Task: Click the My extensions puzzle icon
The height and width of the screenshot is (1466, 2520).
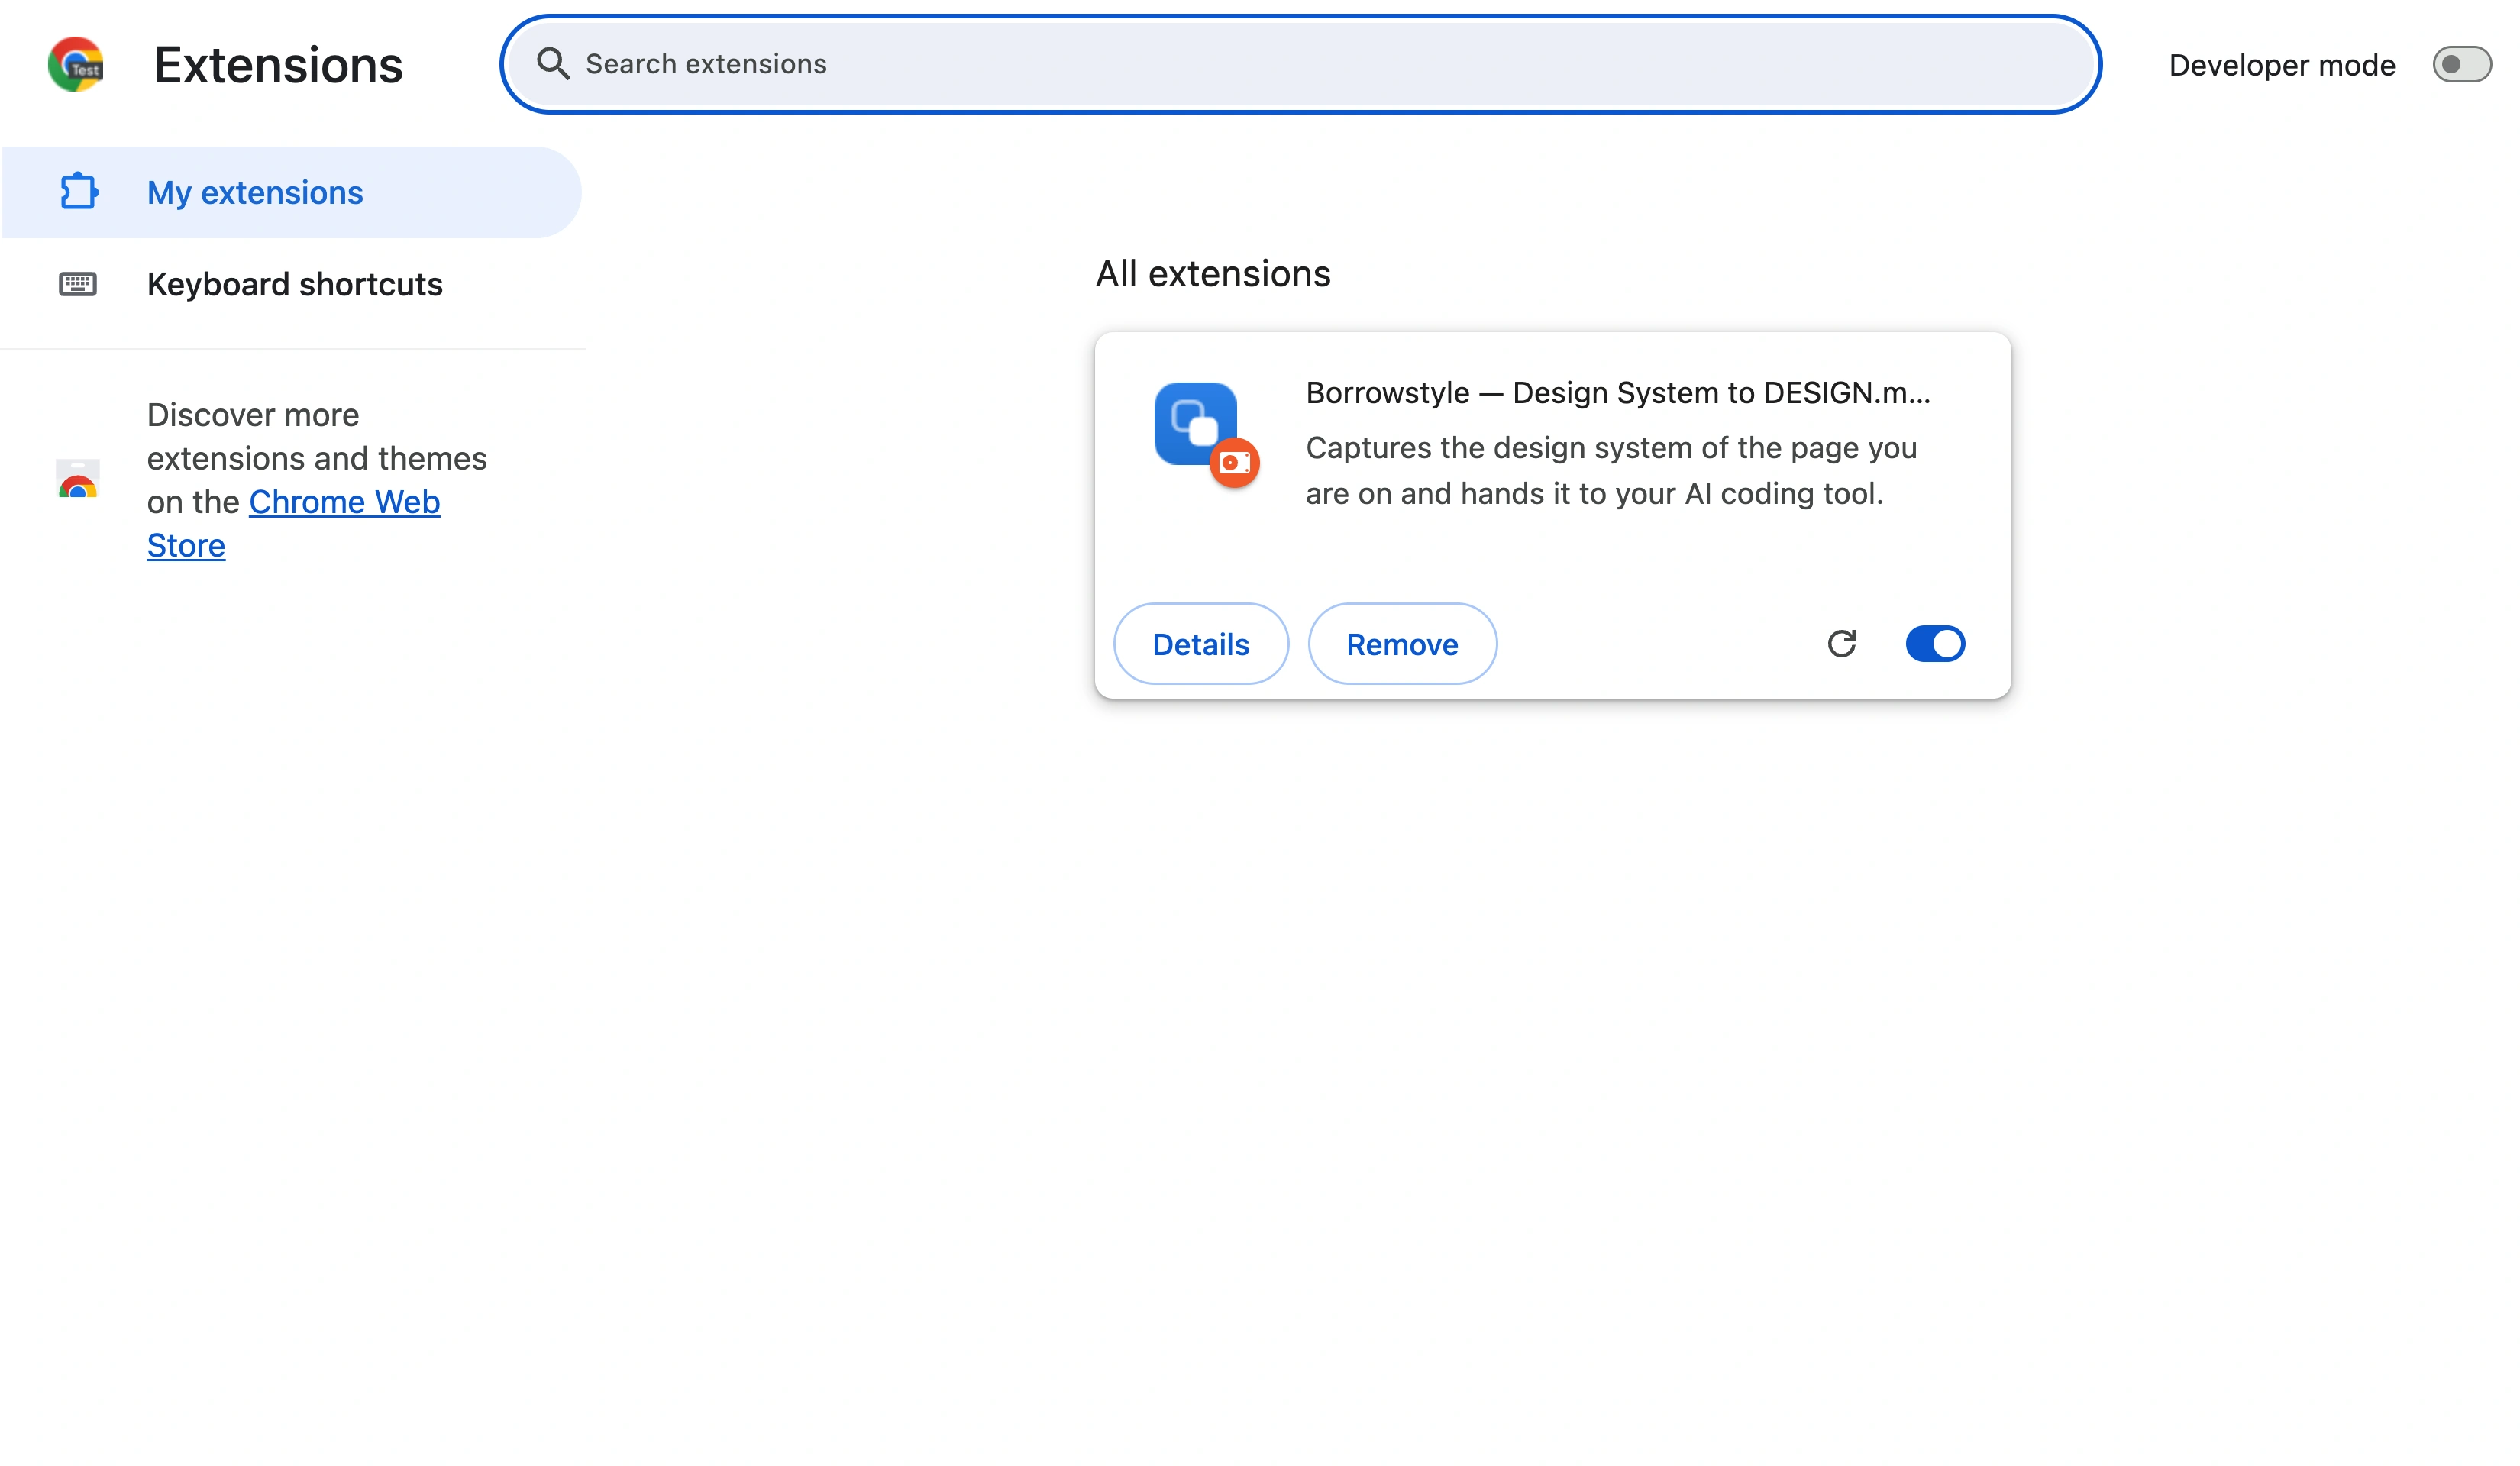Action: (78, 192)
